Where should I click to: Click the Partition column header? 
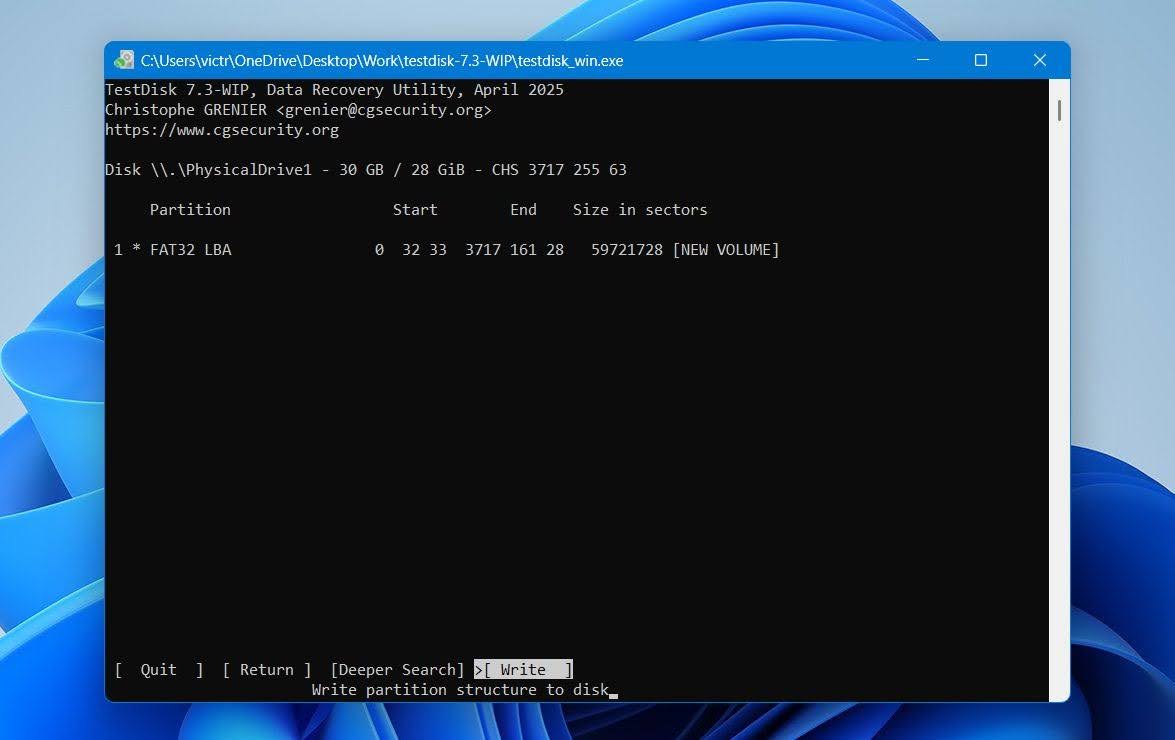[x=190, y=210]
